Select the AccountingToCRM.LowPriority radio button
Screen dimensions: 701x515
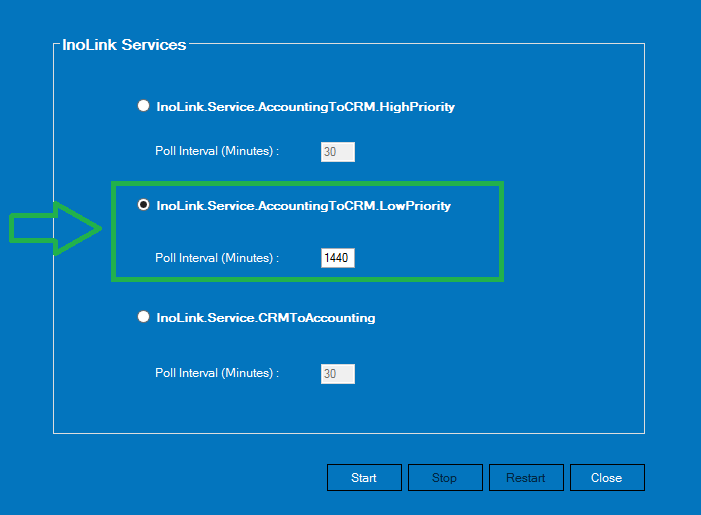click(x=143, y=205)
